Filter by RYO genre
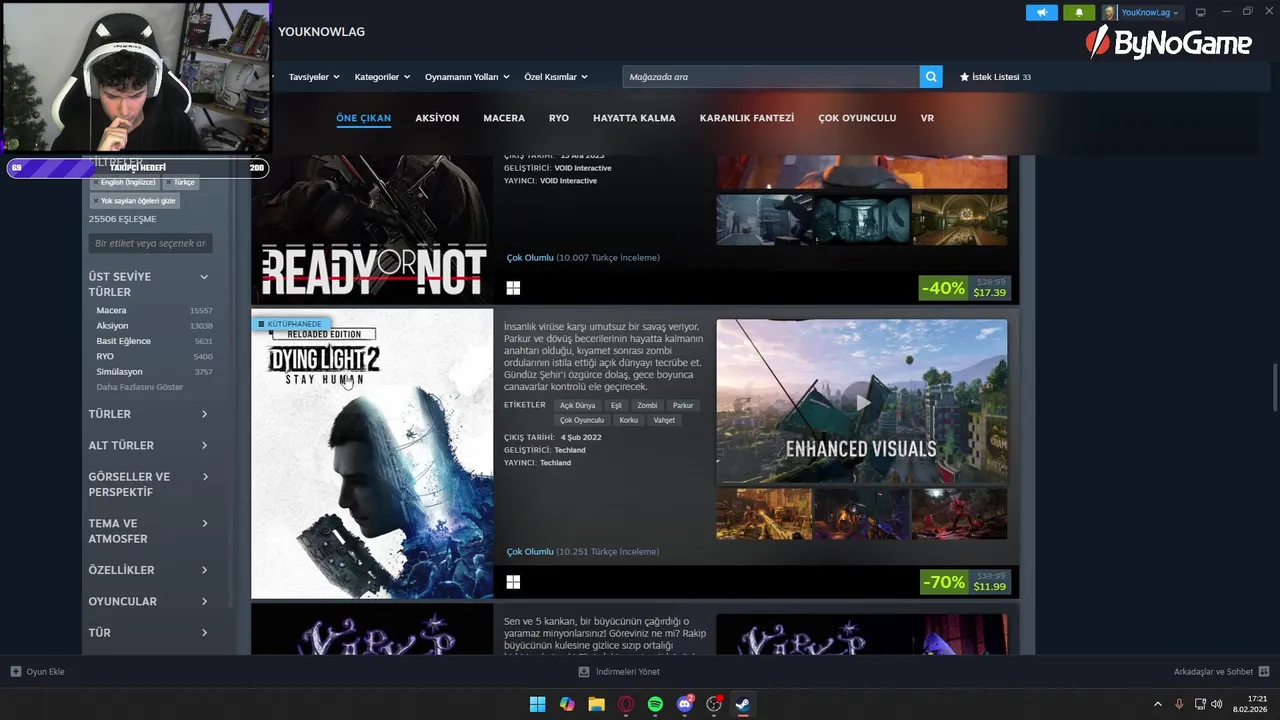The image size is (1280, 720). click(x=154, y=356)
